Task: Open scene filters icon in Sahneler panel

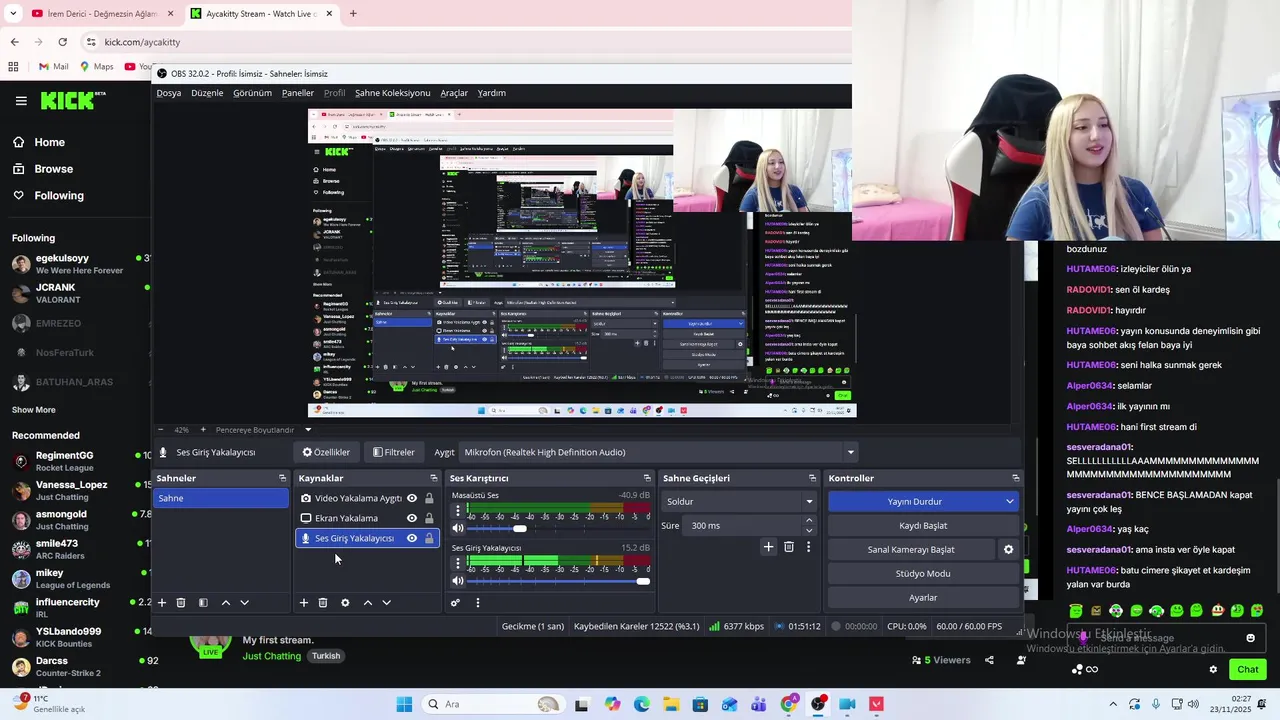Action: 203,603
